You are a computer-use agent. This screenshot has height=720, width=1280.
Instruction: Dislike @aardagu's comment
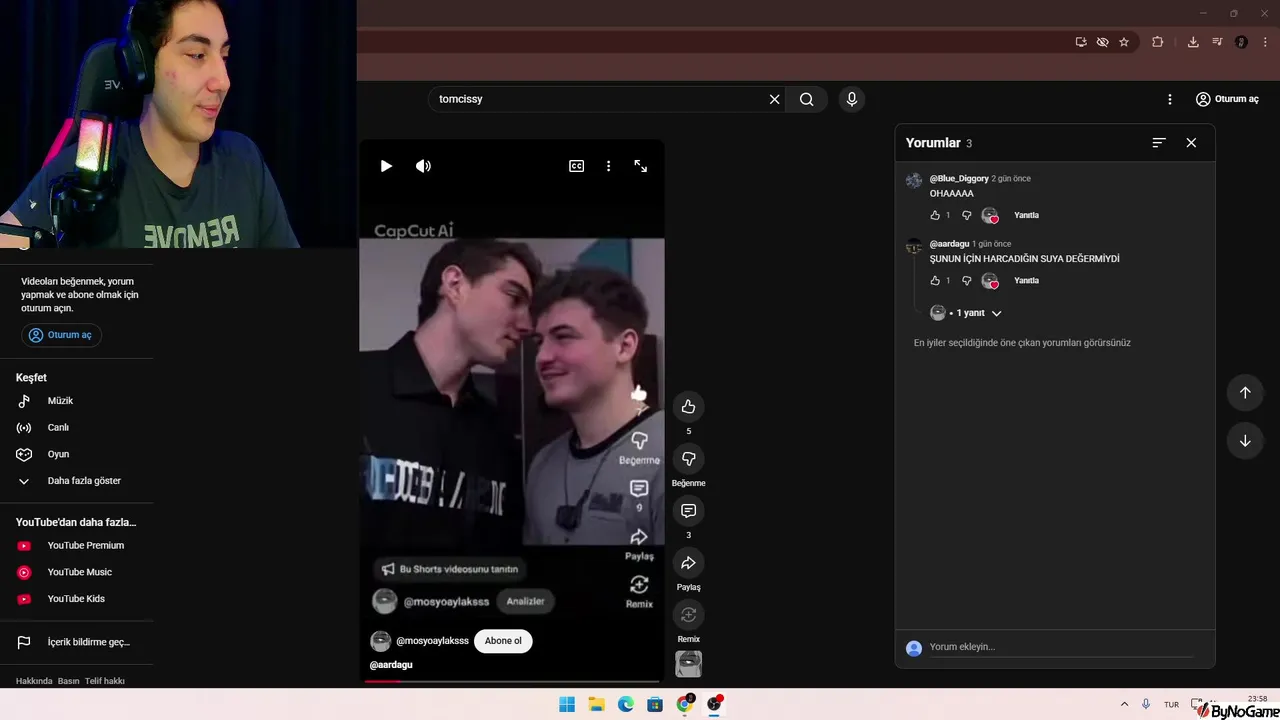pyautogui.click(x=966, y=281)
